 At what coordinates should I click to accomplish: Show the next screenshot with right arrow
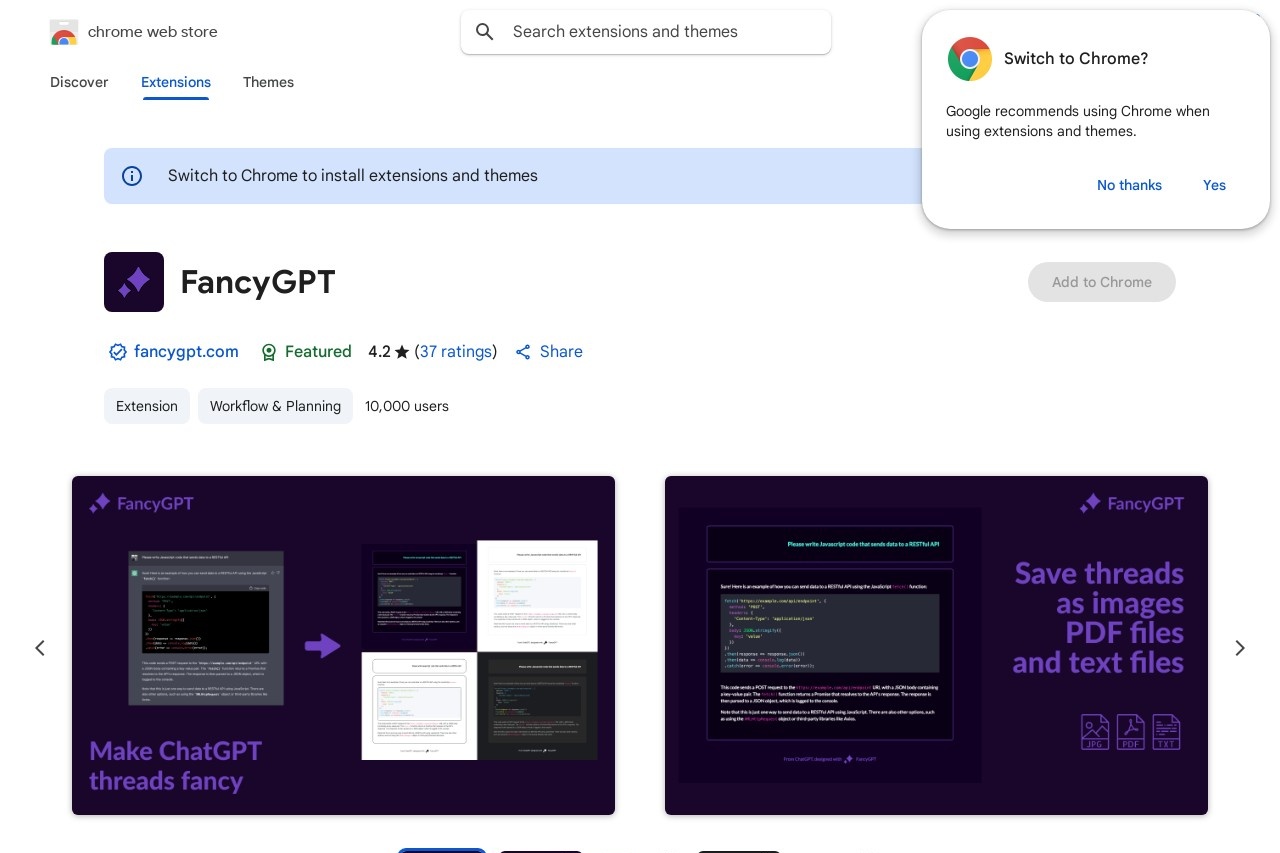pos(1240,648)
